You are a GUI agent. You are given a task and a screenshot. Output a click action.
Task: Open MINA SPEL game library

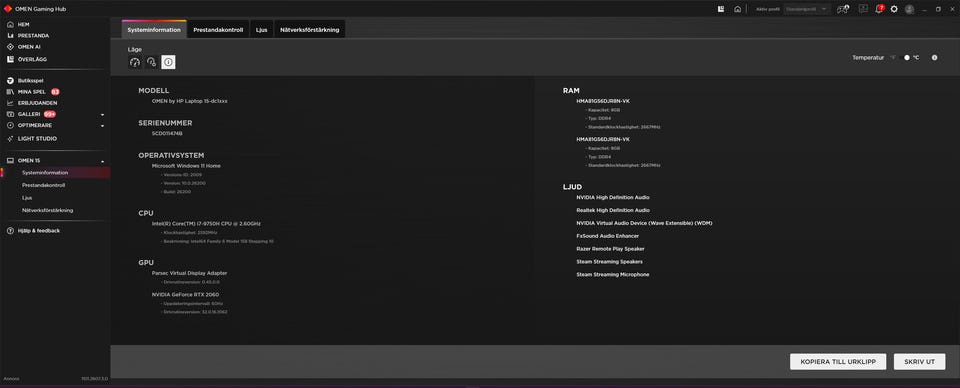[x=31, y=92]
